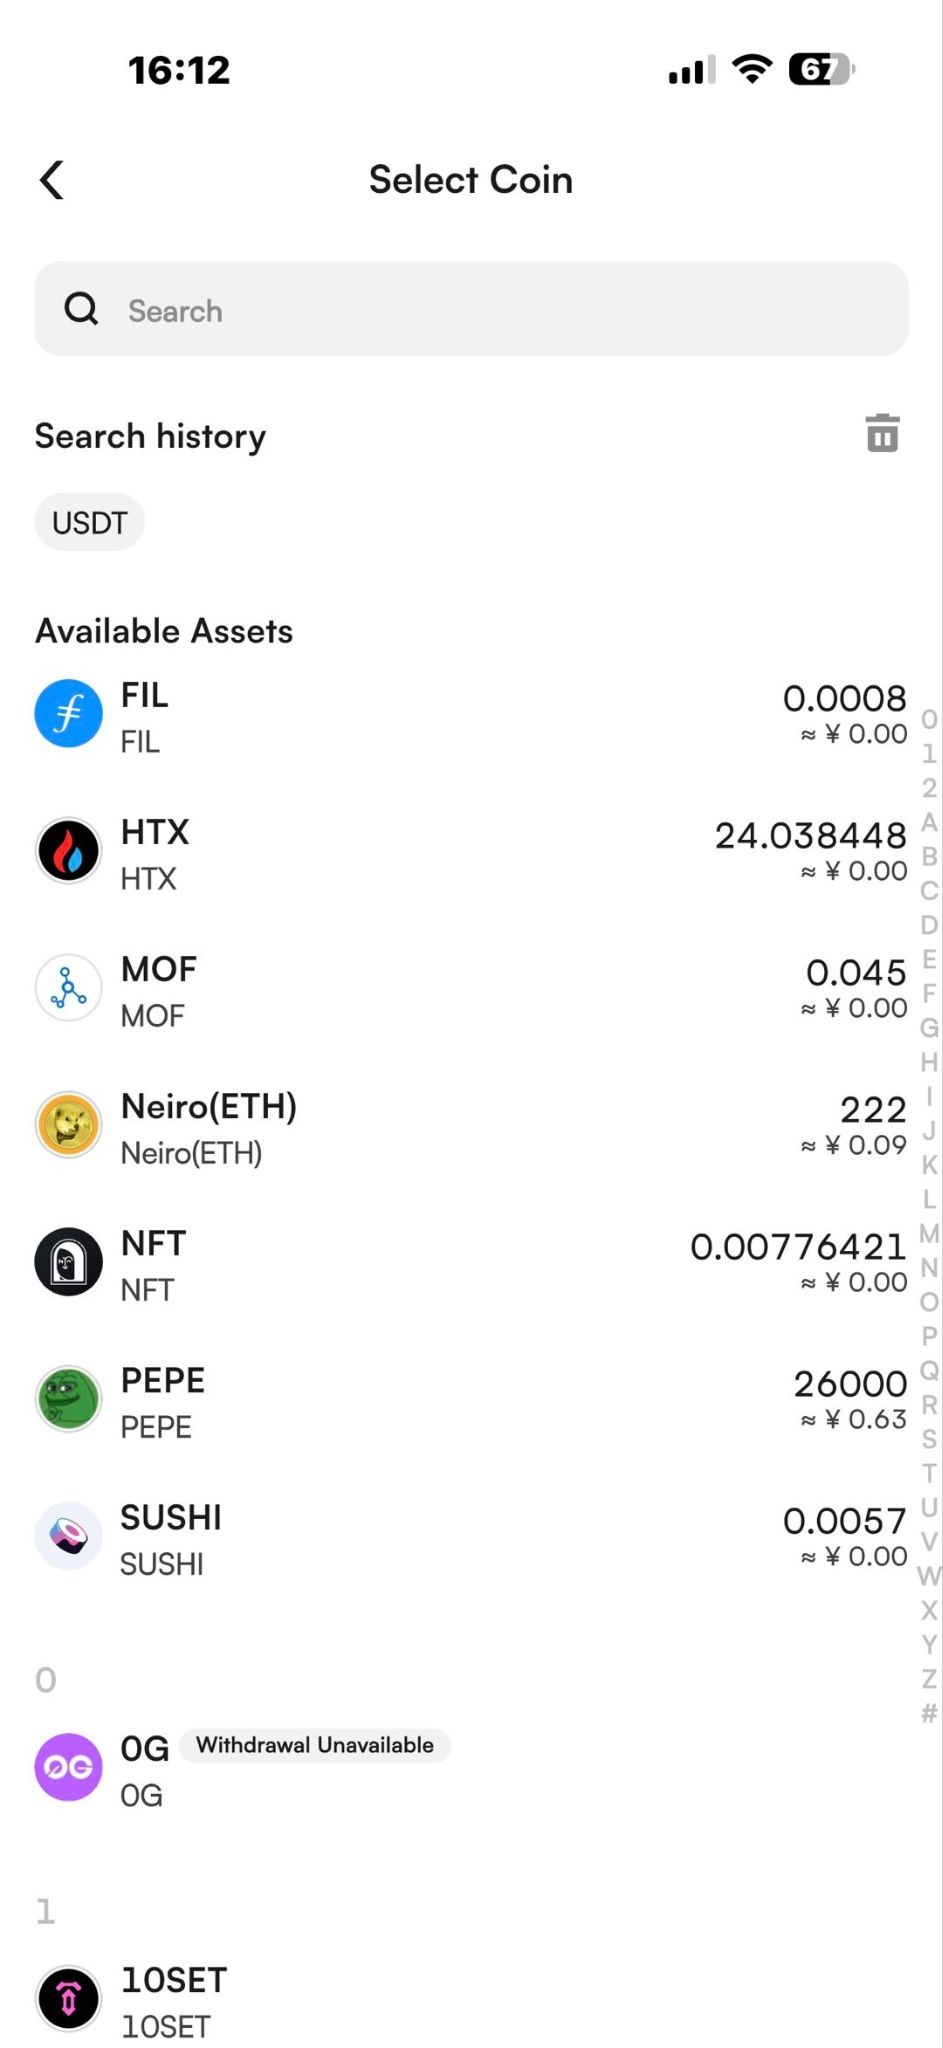943x2048 pixels.
Task: Tap the back arrow icon
Action: 52,180
